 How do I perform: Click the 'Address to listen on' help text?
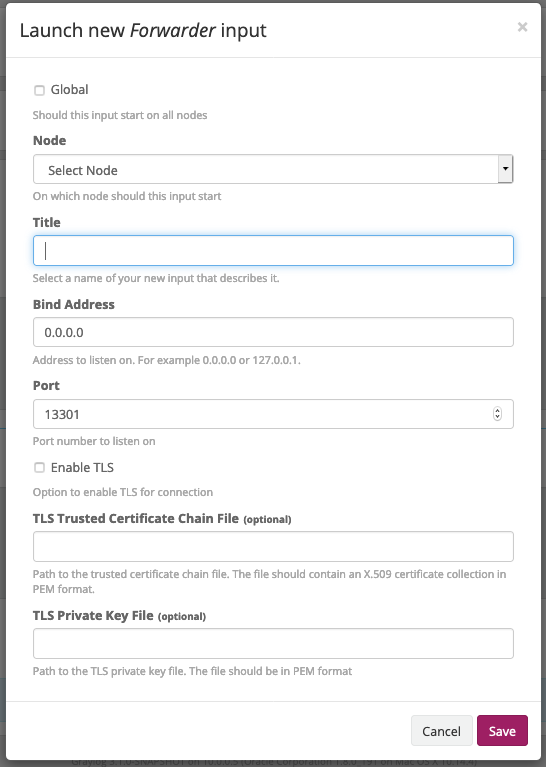pyautogui.click(x=166, y=361)
